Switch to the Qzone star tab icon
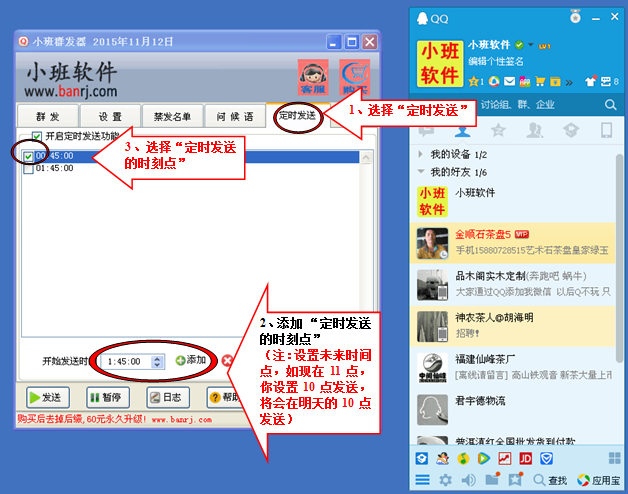Viewport: 628px width, 494px height. point(498,130)
